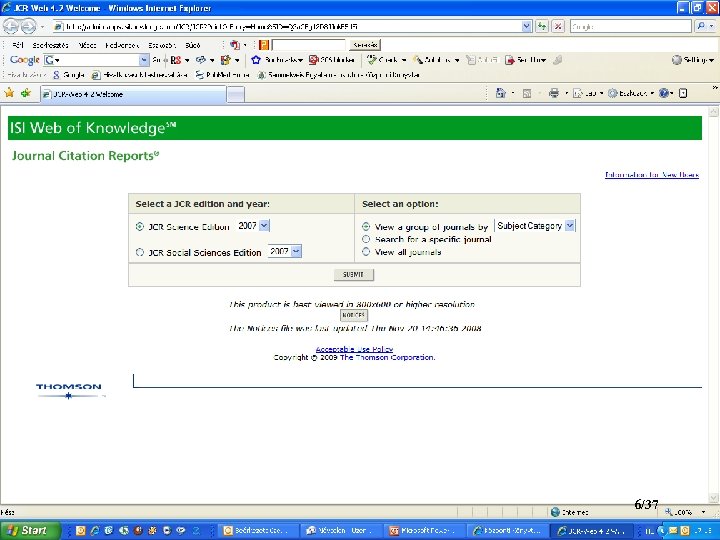
Task: Open the Acceptable Use Policy link
Action: point(354,349)
